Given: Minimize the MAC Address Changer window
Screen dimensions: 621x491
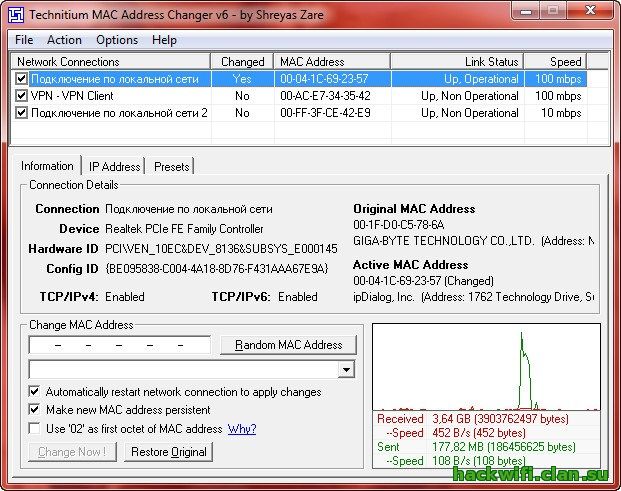Looking at the screenshot, I should tap(525, 10).
